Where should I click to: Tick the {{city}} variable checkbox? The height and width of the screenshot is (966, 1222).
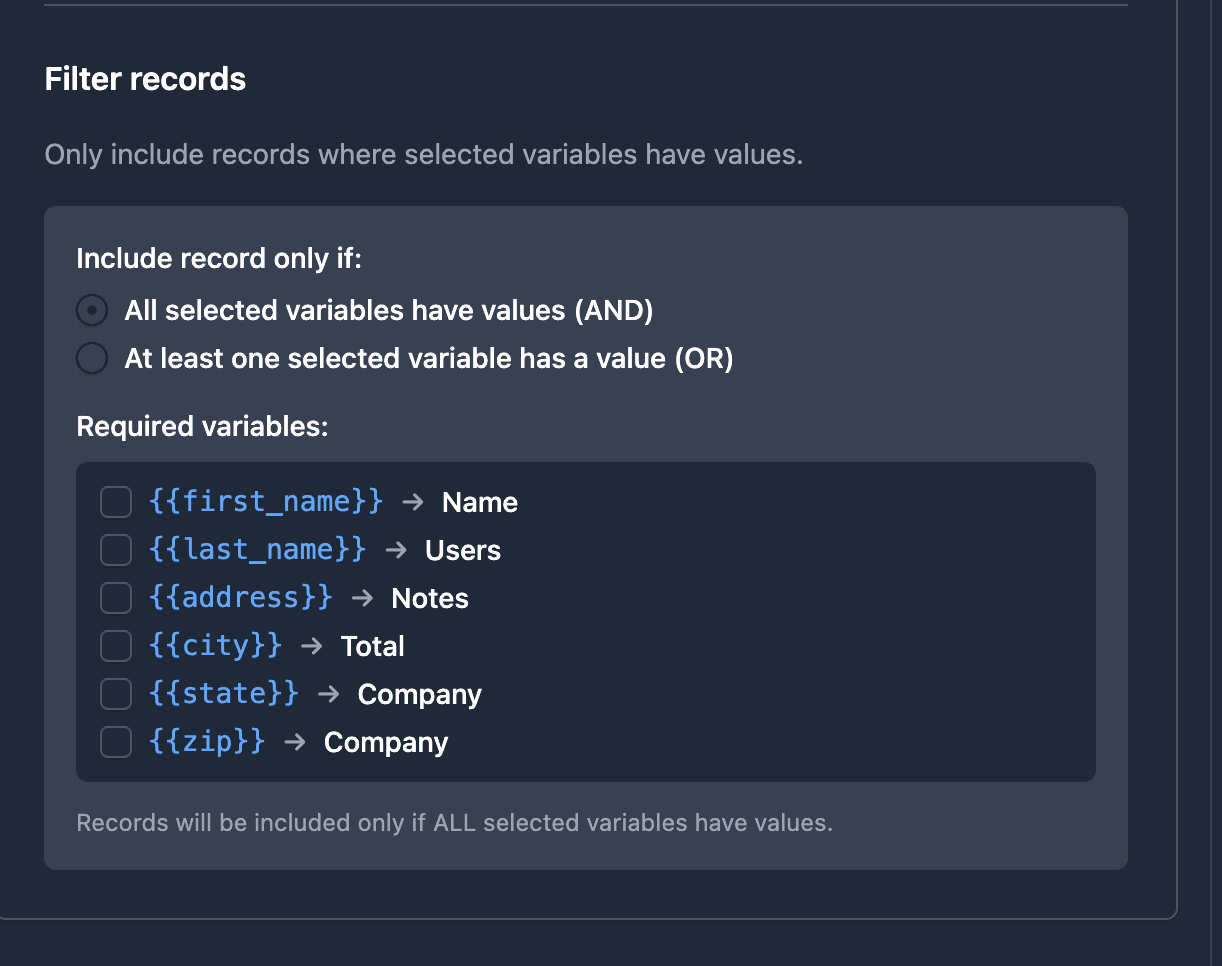[116, 646]
